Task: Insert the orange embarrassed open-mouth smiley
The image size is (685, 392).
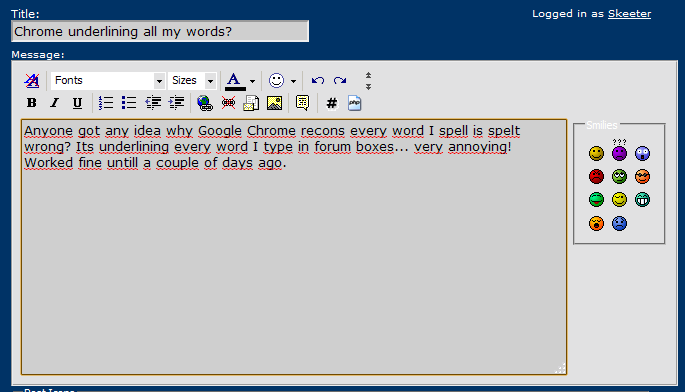Action: pos(596,223)
